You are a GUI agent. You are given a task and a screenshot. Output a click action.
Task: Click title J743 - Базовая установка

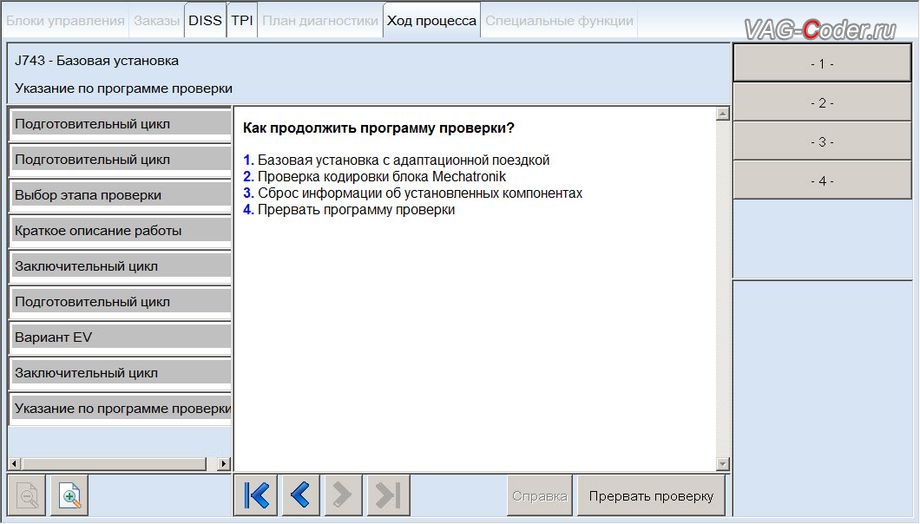97,60
